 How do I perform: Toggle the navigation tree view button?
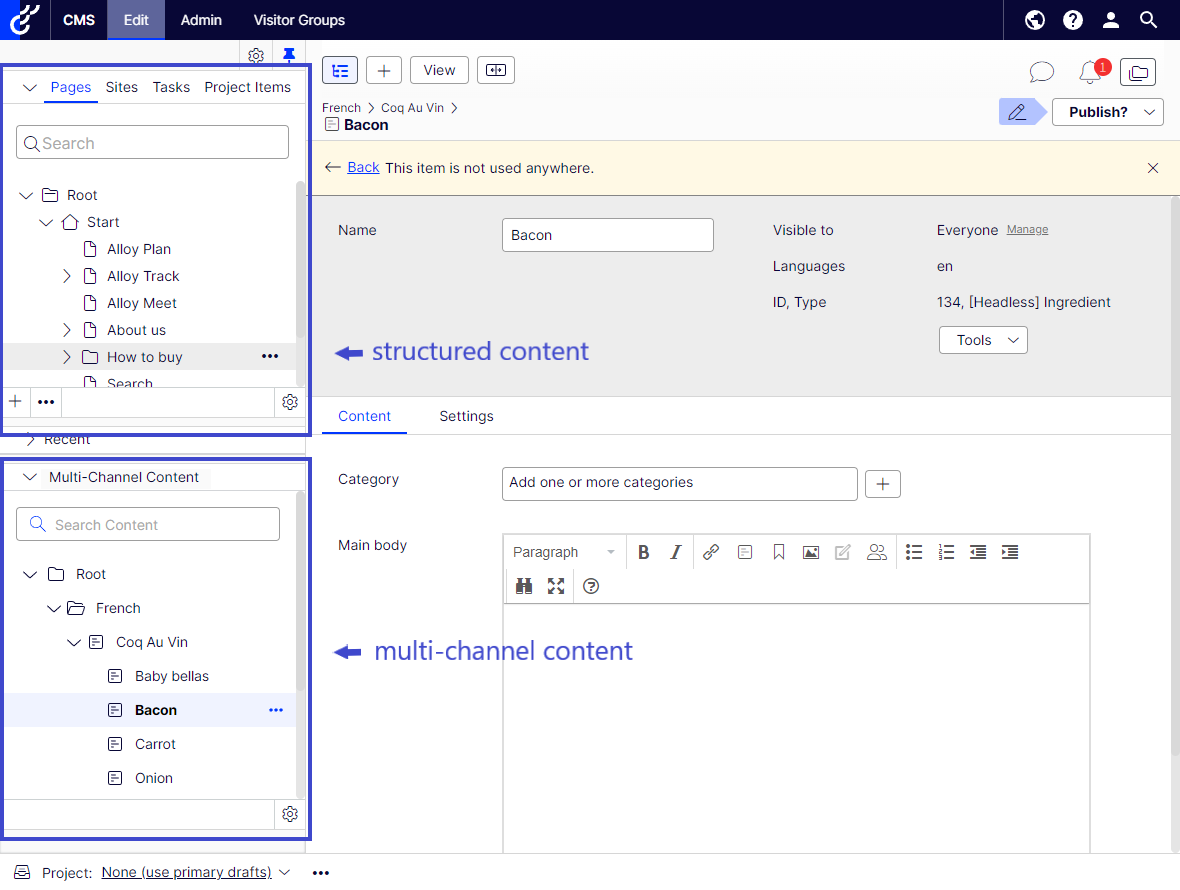[340, 70]
